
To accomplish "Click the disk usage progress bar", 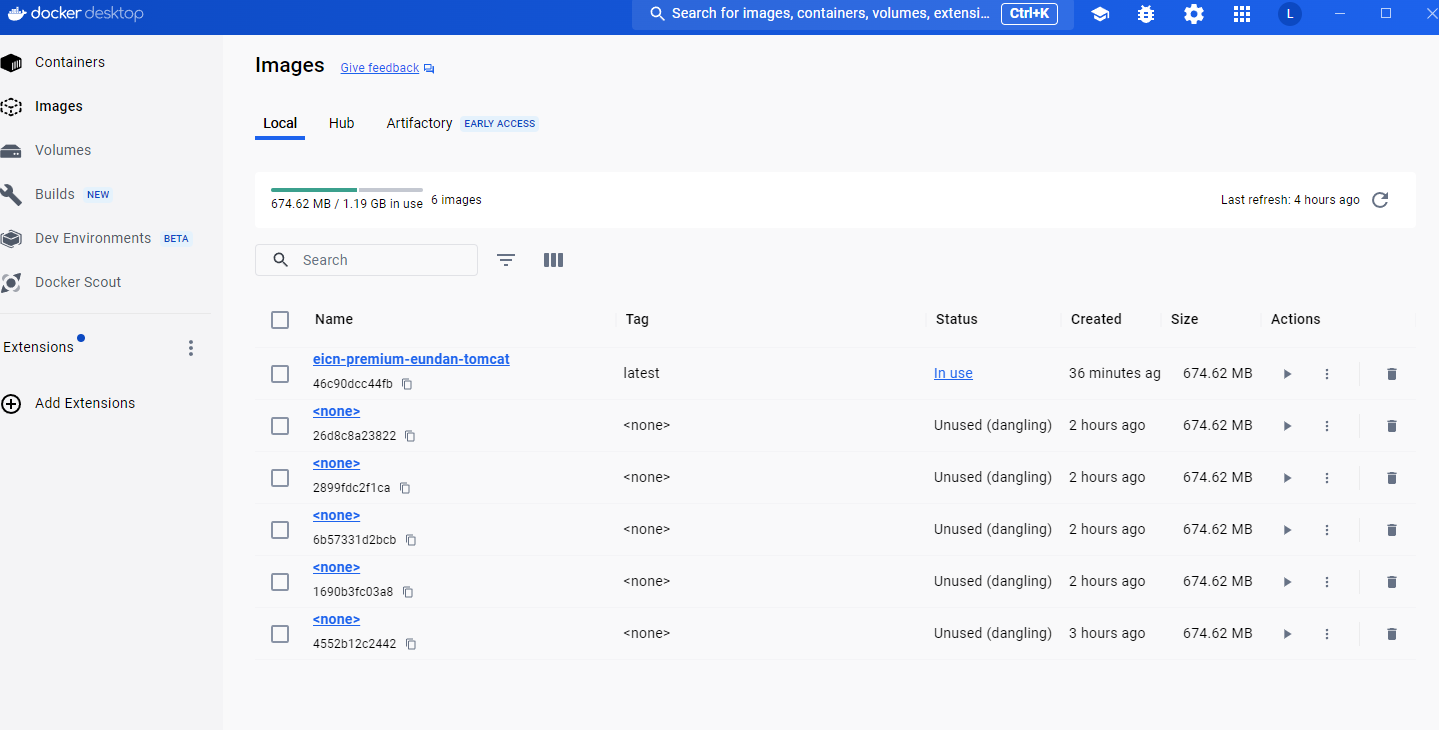I will pos(347,189).
